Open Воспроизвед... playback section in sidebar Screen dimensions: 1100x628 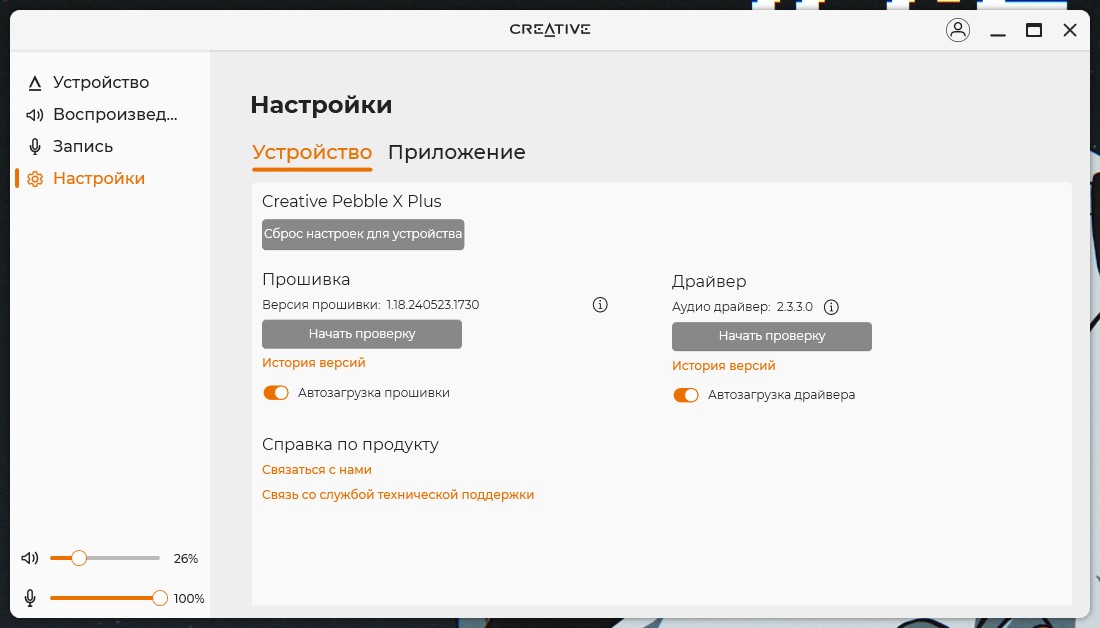tap(100, 114)
